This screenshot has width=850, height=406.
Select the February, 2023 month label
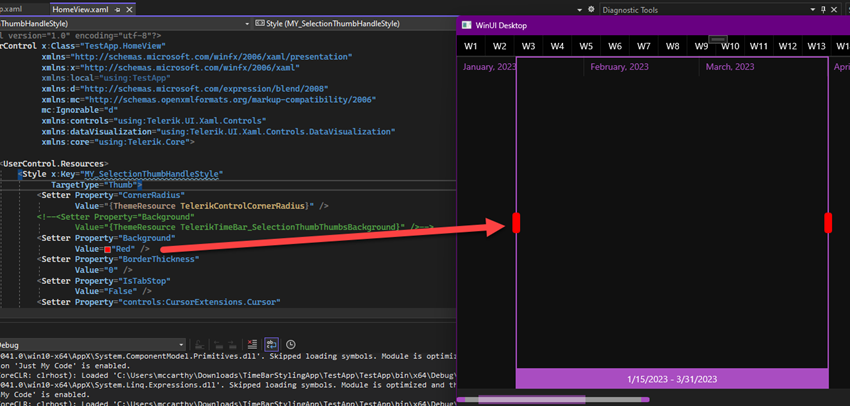[x=617, y=67]
